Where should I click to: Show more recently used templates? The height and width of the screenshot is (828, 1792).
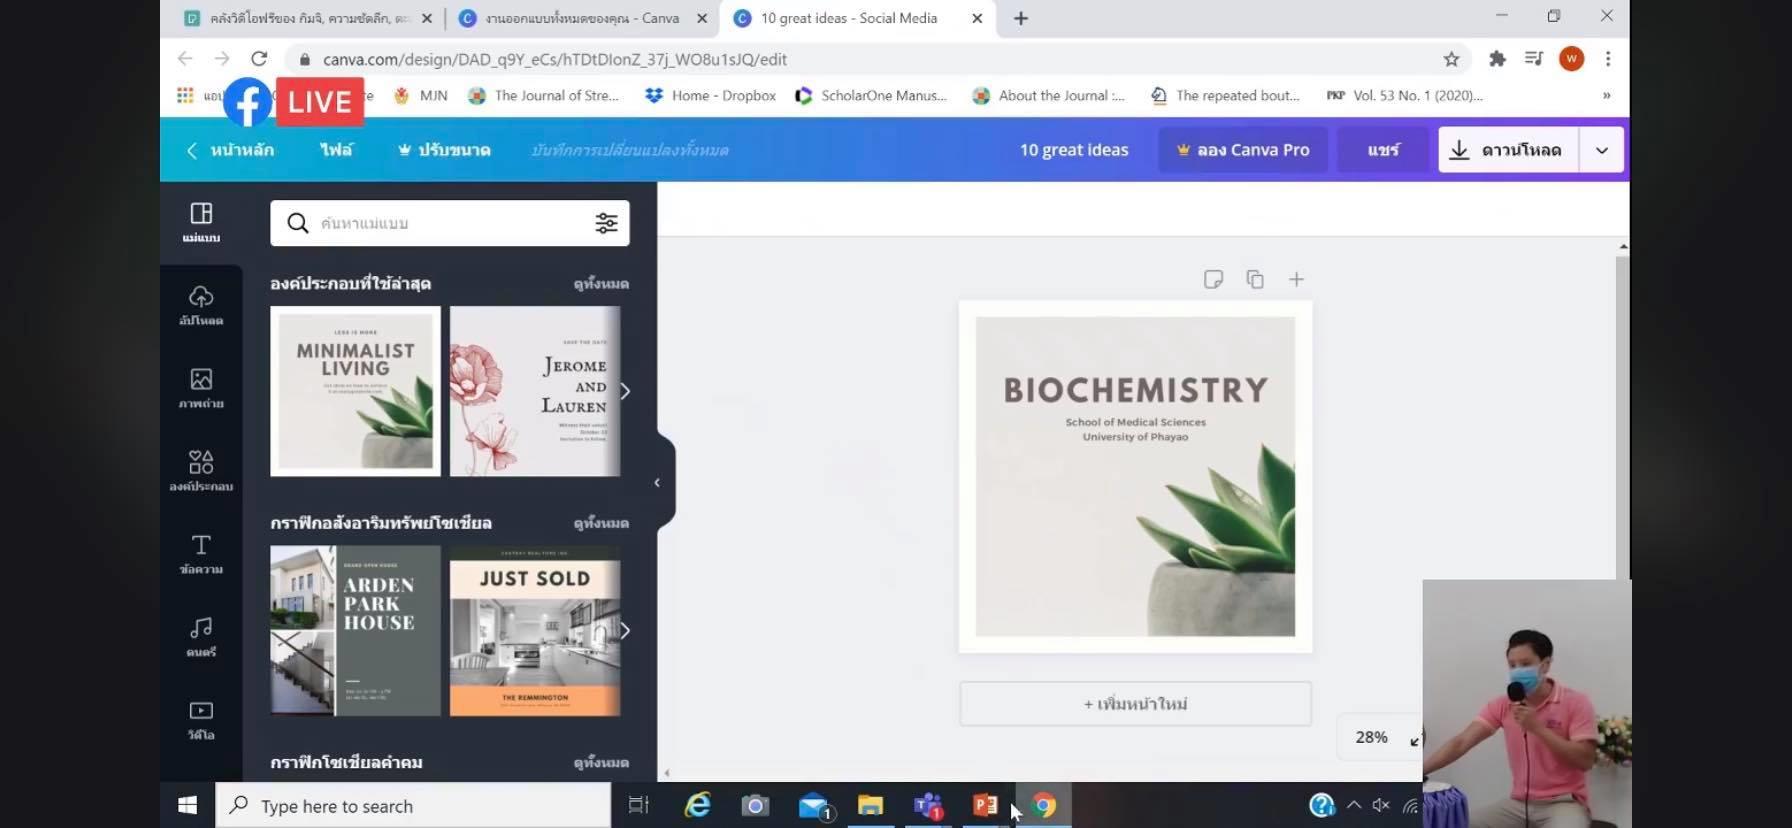pyautogui.click(x=625, y=391)
